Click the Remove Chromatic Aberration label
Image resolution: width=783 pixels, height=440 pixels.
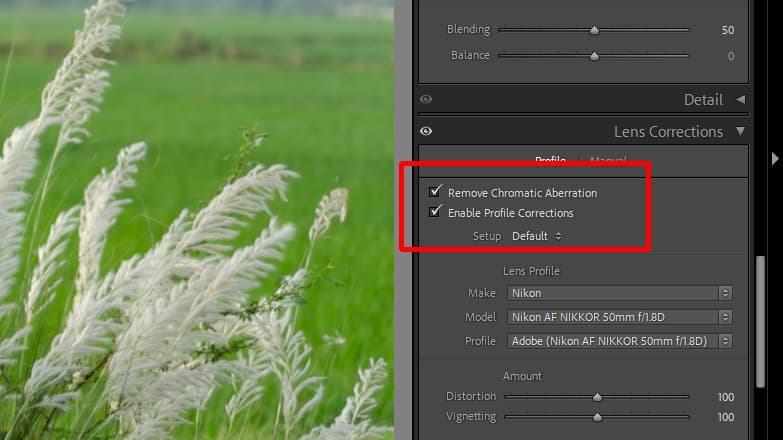point(522,193)
